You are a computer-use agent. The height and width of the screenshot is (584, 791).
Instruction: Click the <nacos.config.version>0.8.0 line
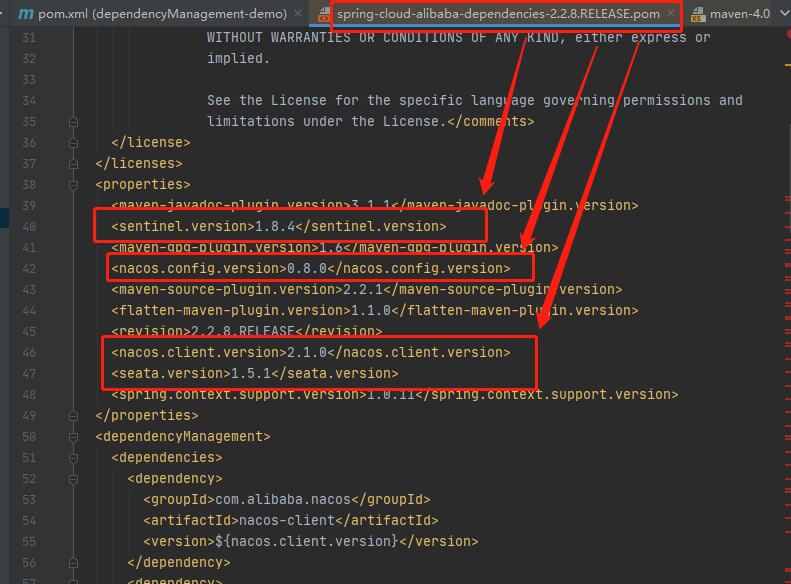311,268
